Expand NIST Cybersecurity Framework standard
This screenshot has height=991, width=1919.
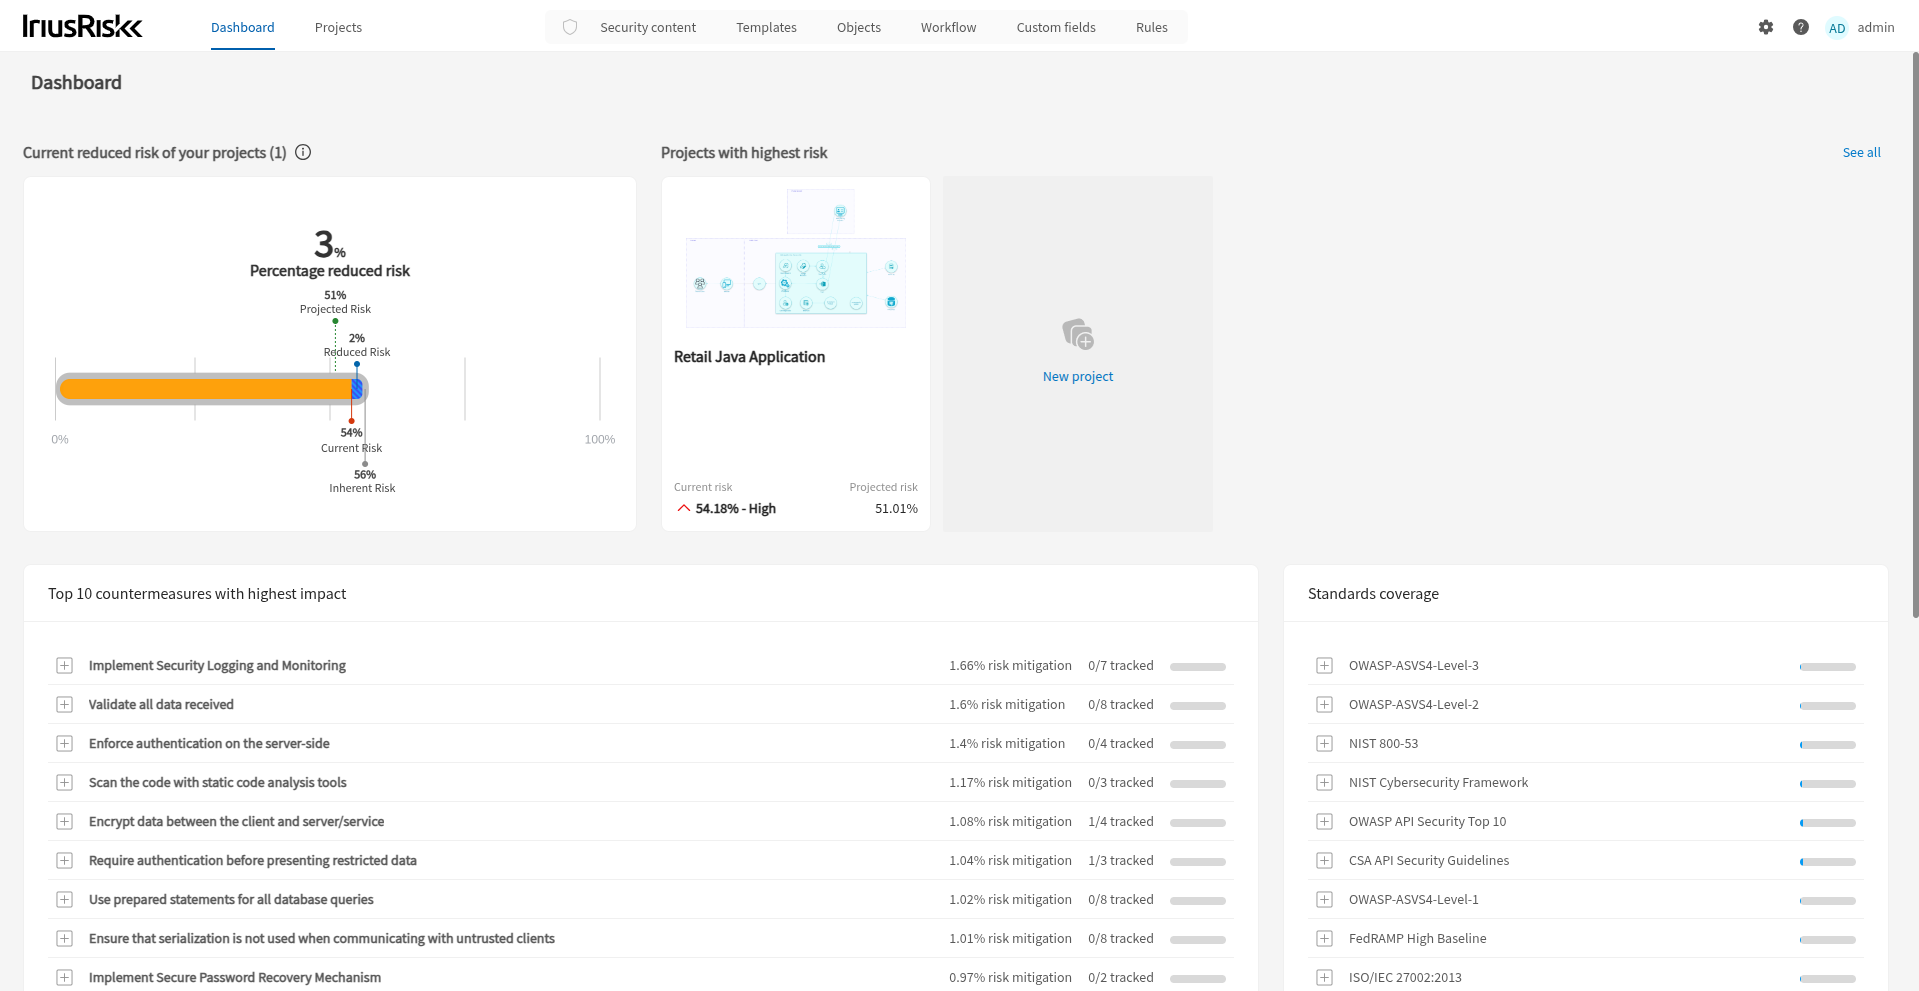(x=1324, y=783)
